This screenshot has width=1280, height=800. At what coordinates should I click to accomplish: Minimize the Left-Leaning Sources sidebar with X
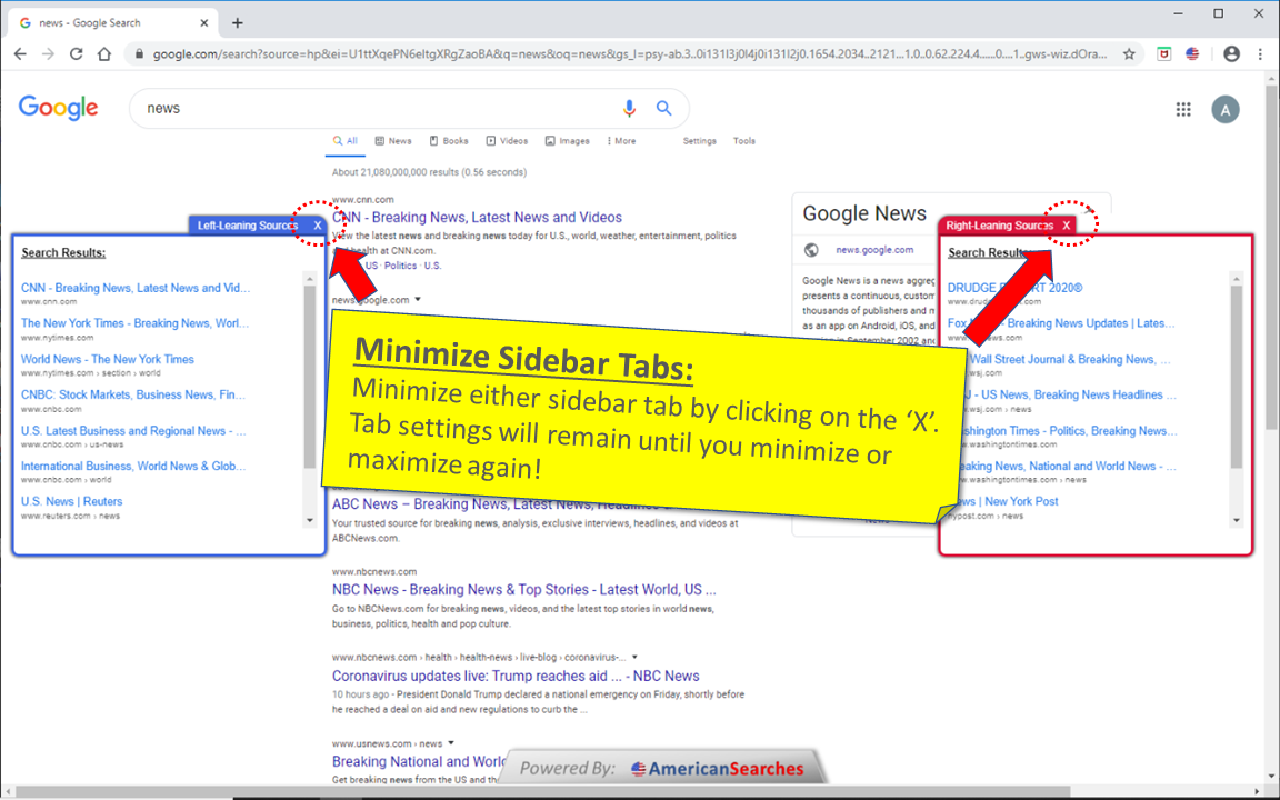[x=317, y=226]
